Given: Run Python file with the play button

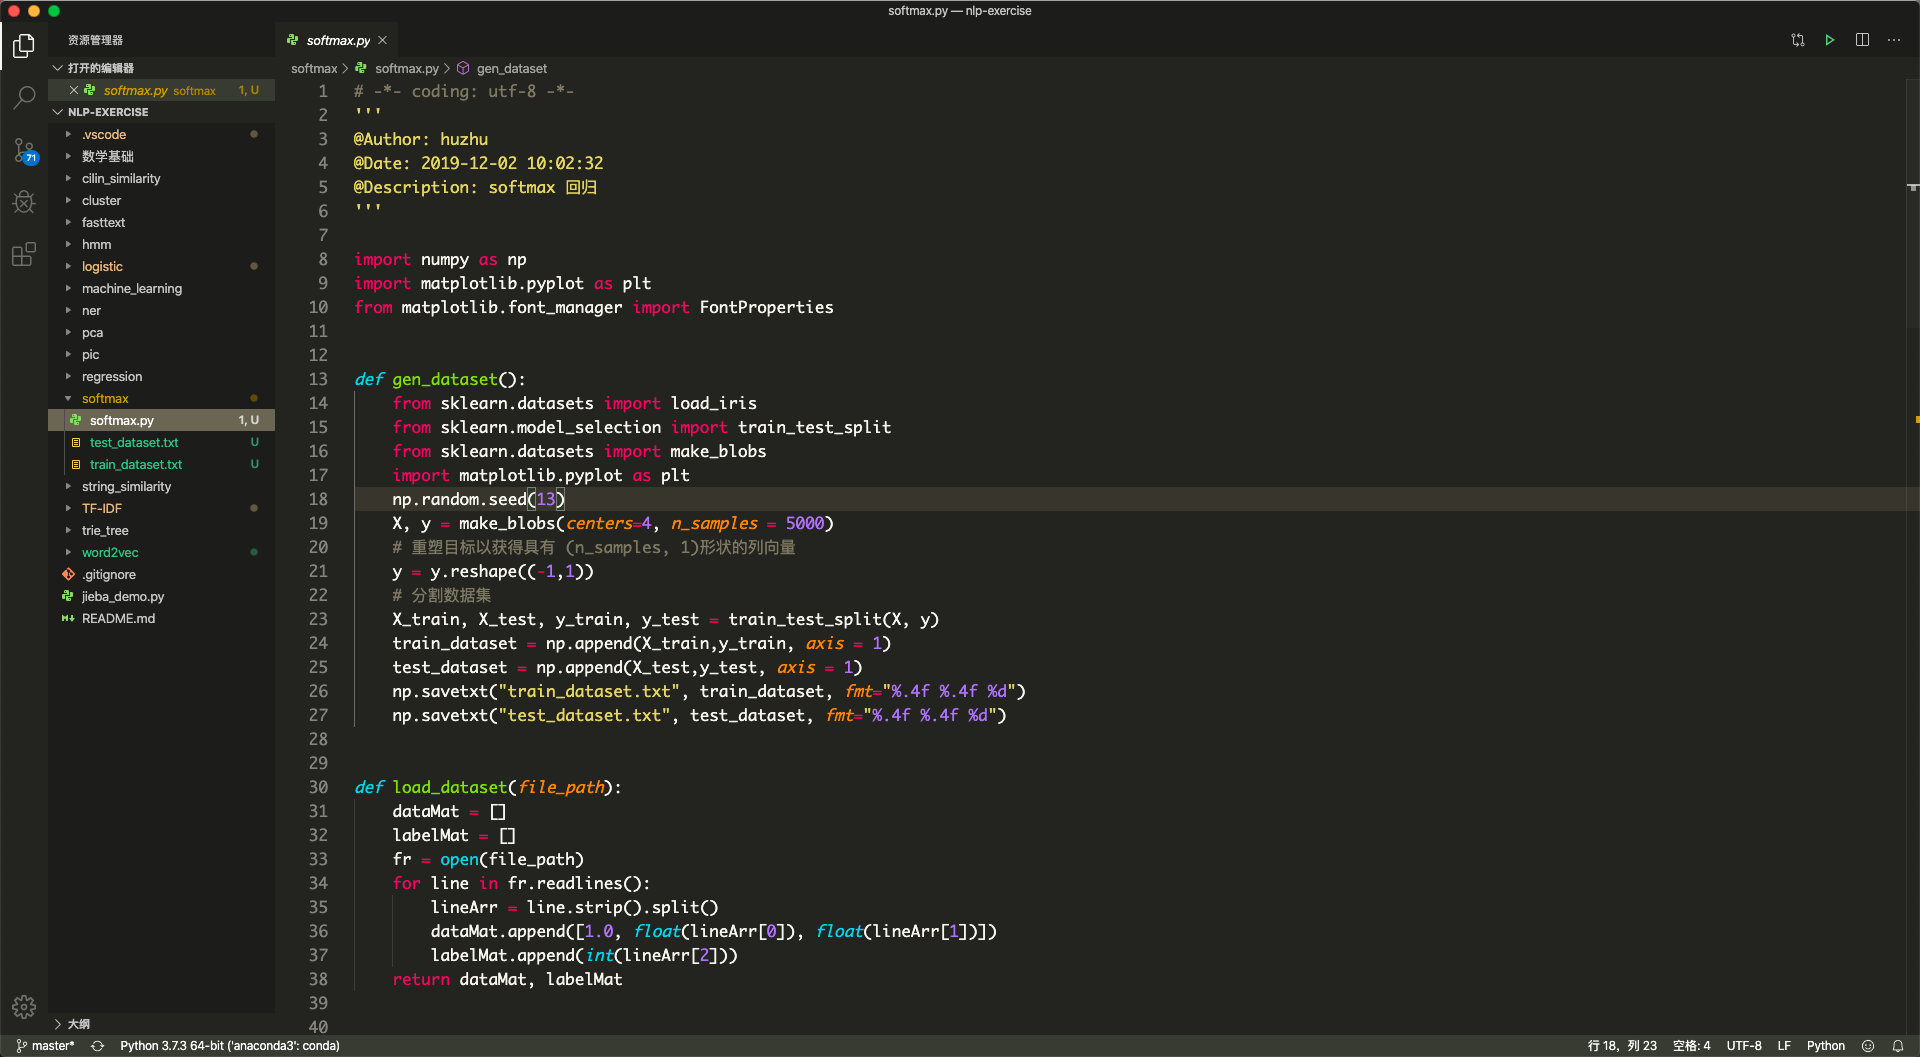Looking at the screenshot, I should pyautogui.click(x=1829, y=40).
